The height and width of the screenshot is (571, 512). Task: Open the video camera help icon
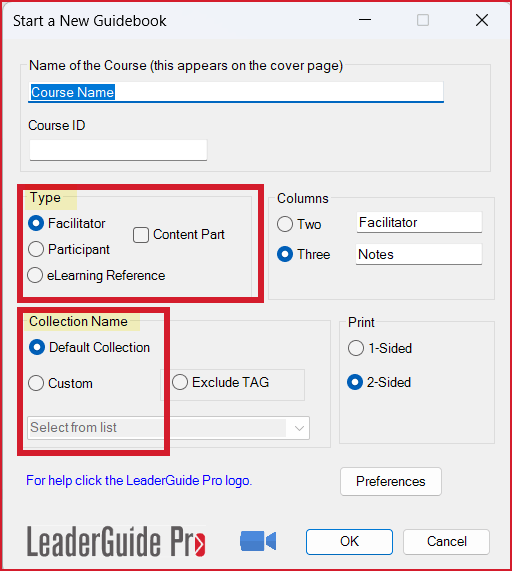(258, 541)
